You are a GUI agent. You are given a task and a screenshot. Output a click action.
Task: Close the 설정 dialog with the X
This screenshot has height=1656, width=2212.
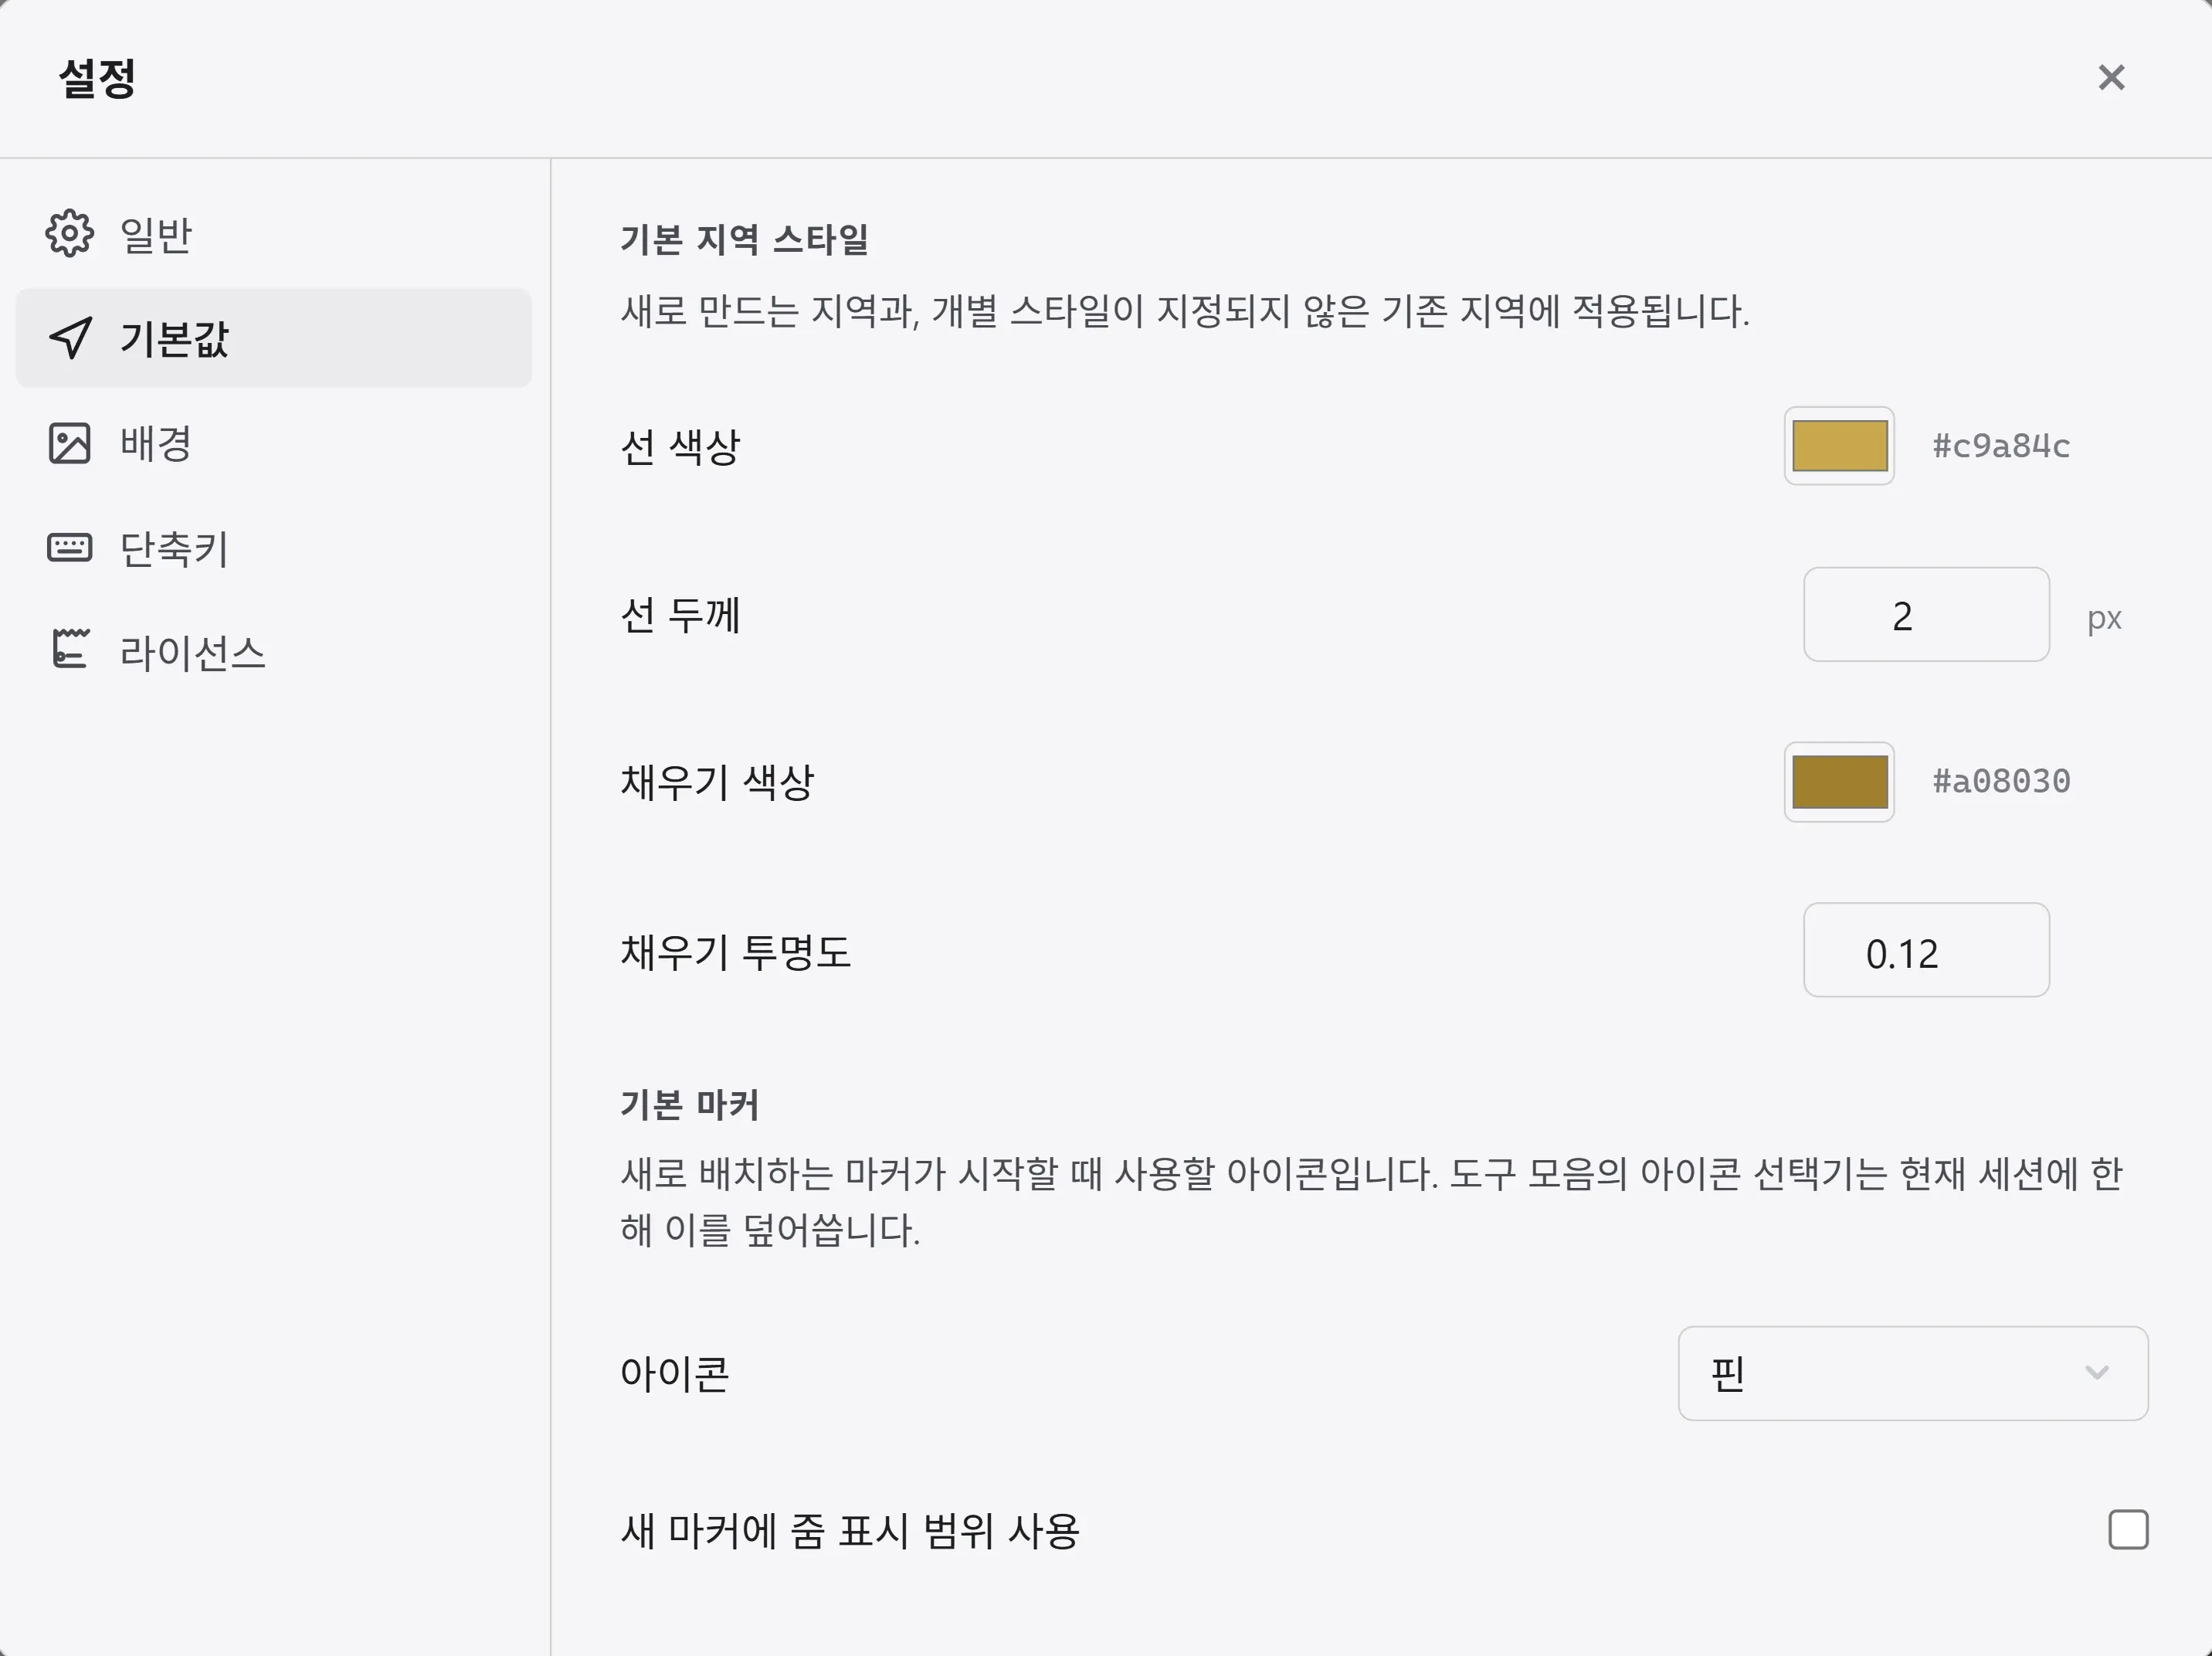coord(2111,77)
